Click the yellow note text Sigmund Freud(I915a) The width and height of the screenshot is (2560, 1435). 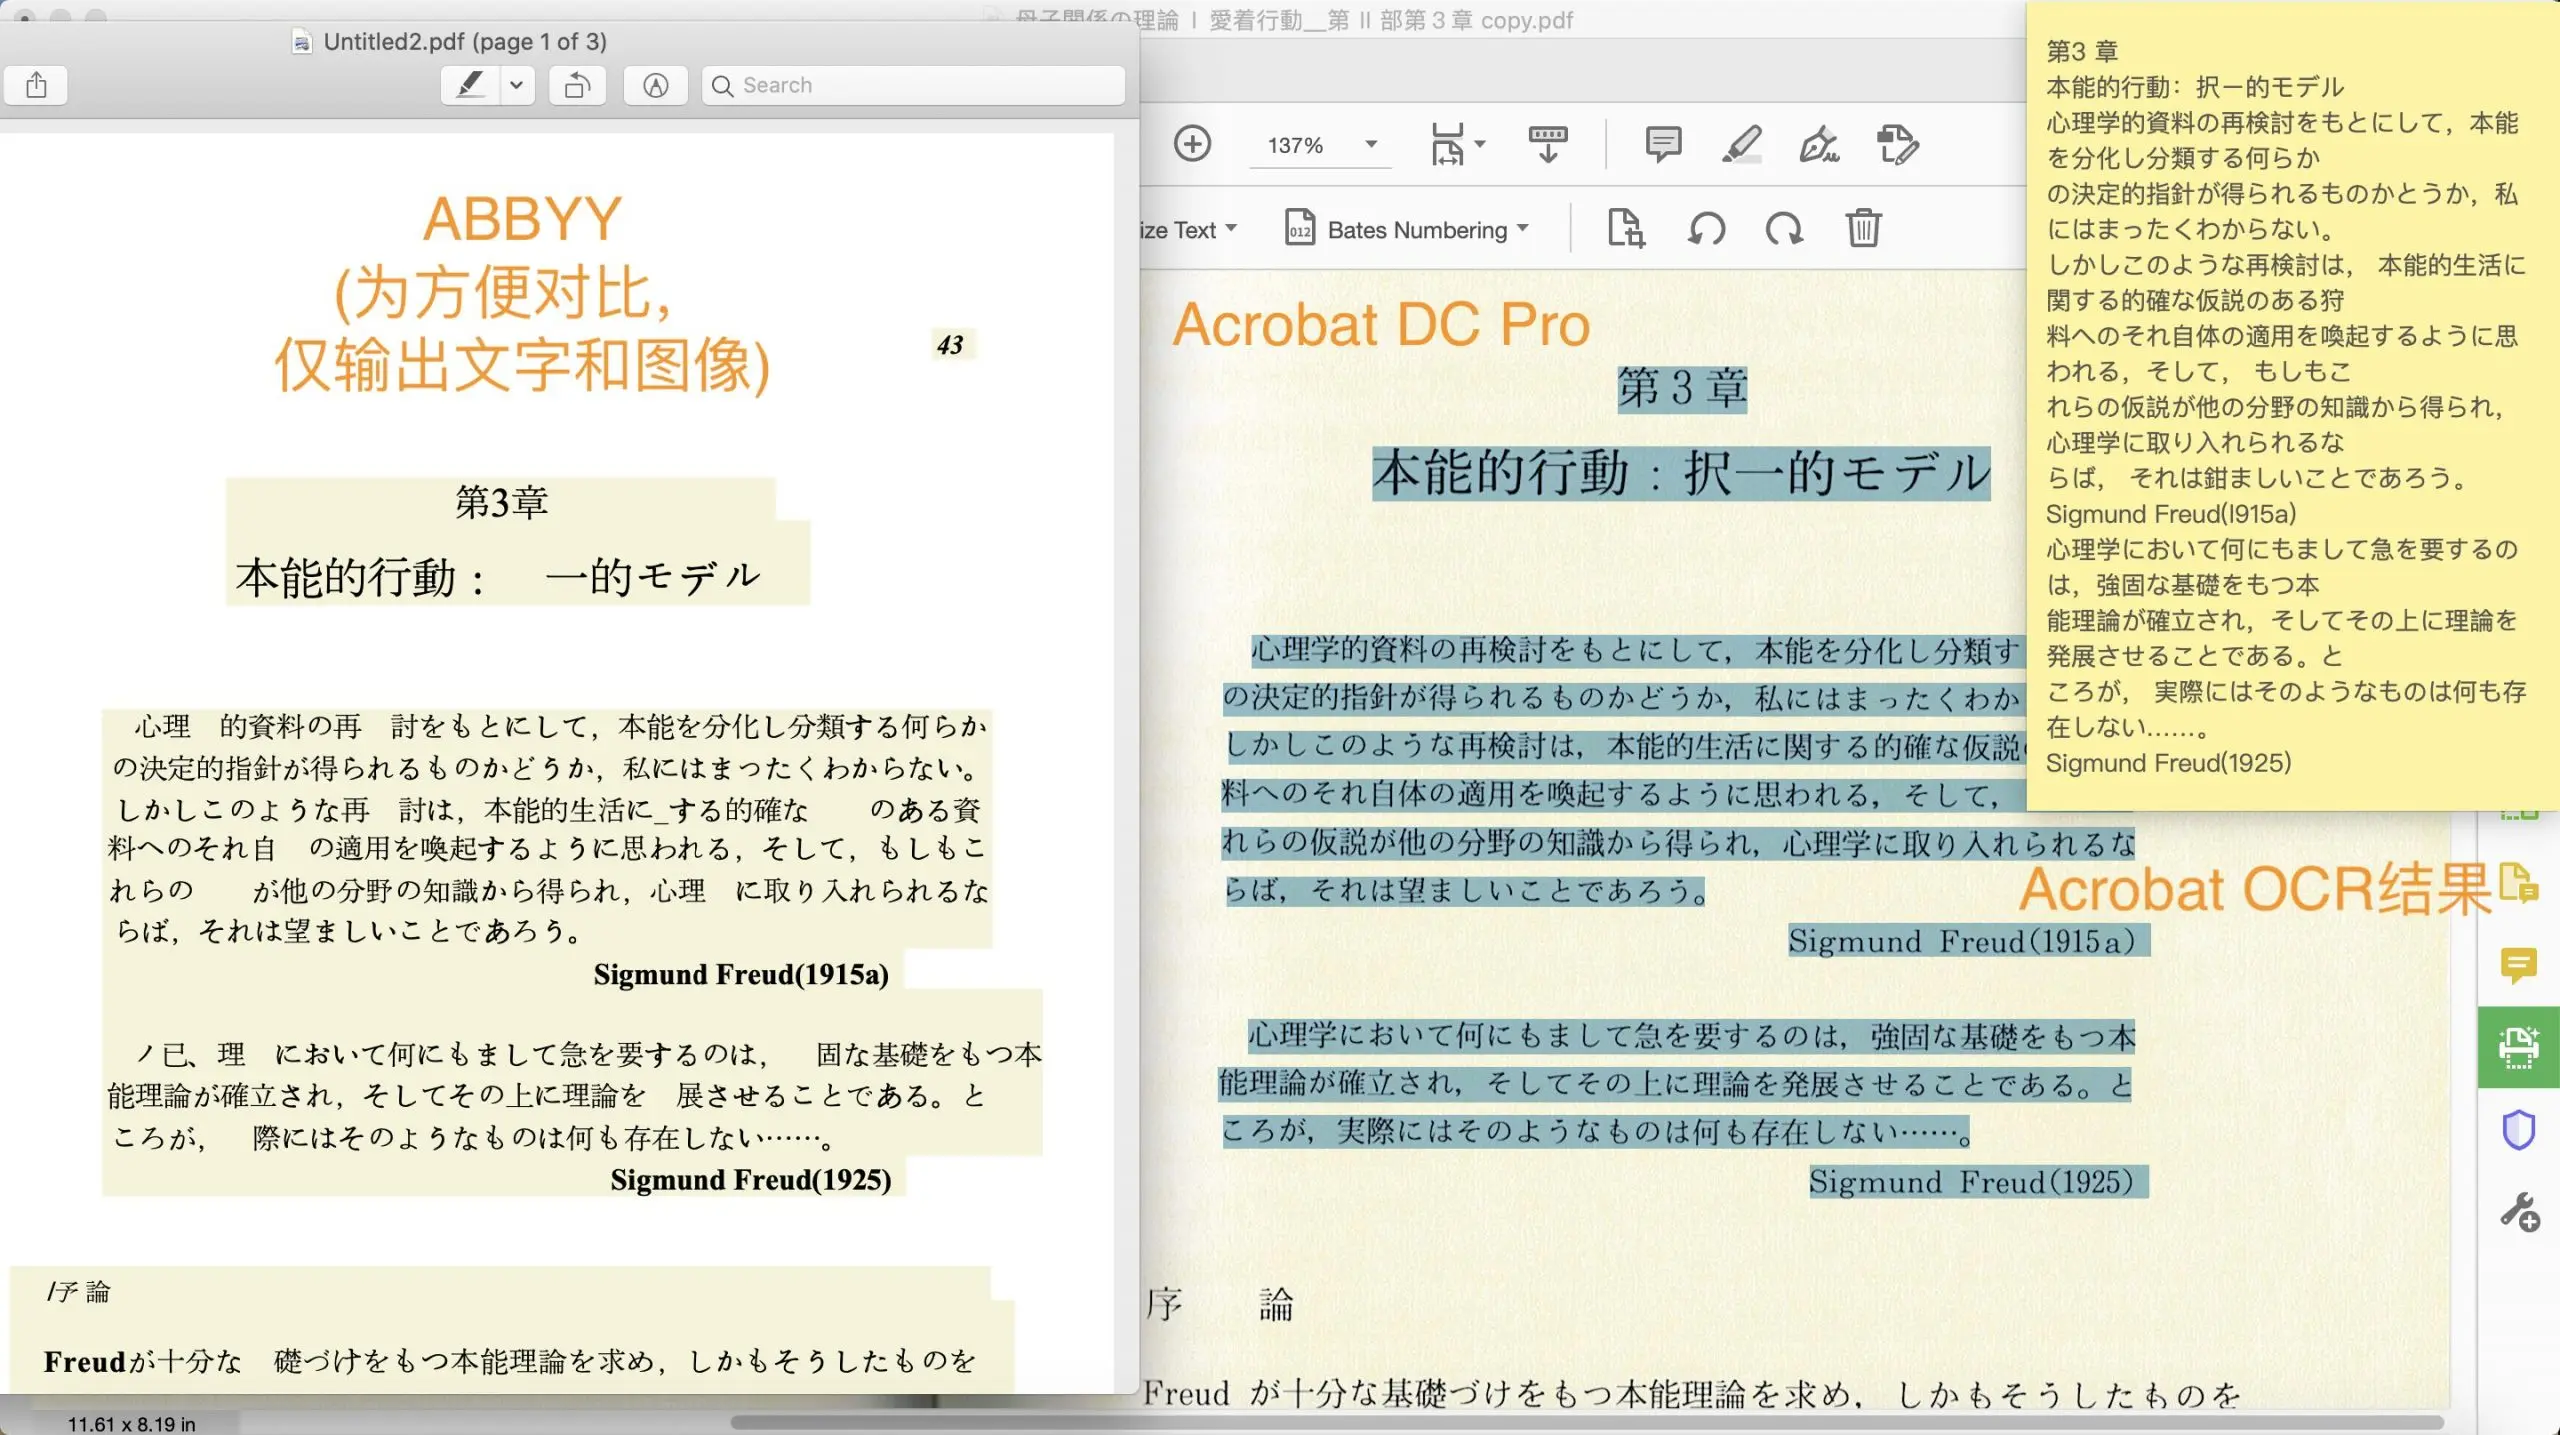pyautogui.click(x=2170, y=514)
